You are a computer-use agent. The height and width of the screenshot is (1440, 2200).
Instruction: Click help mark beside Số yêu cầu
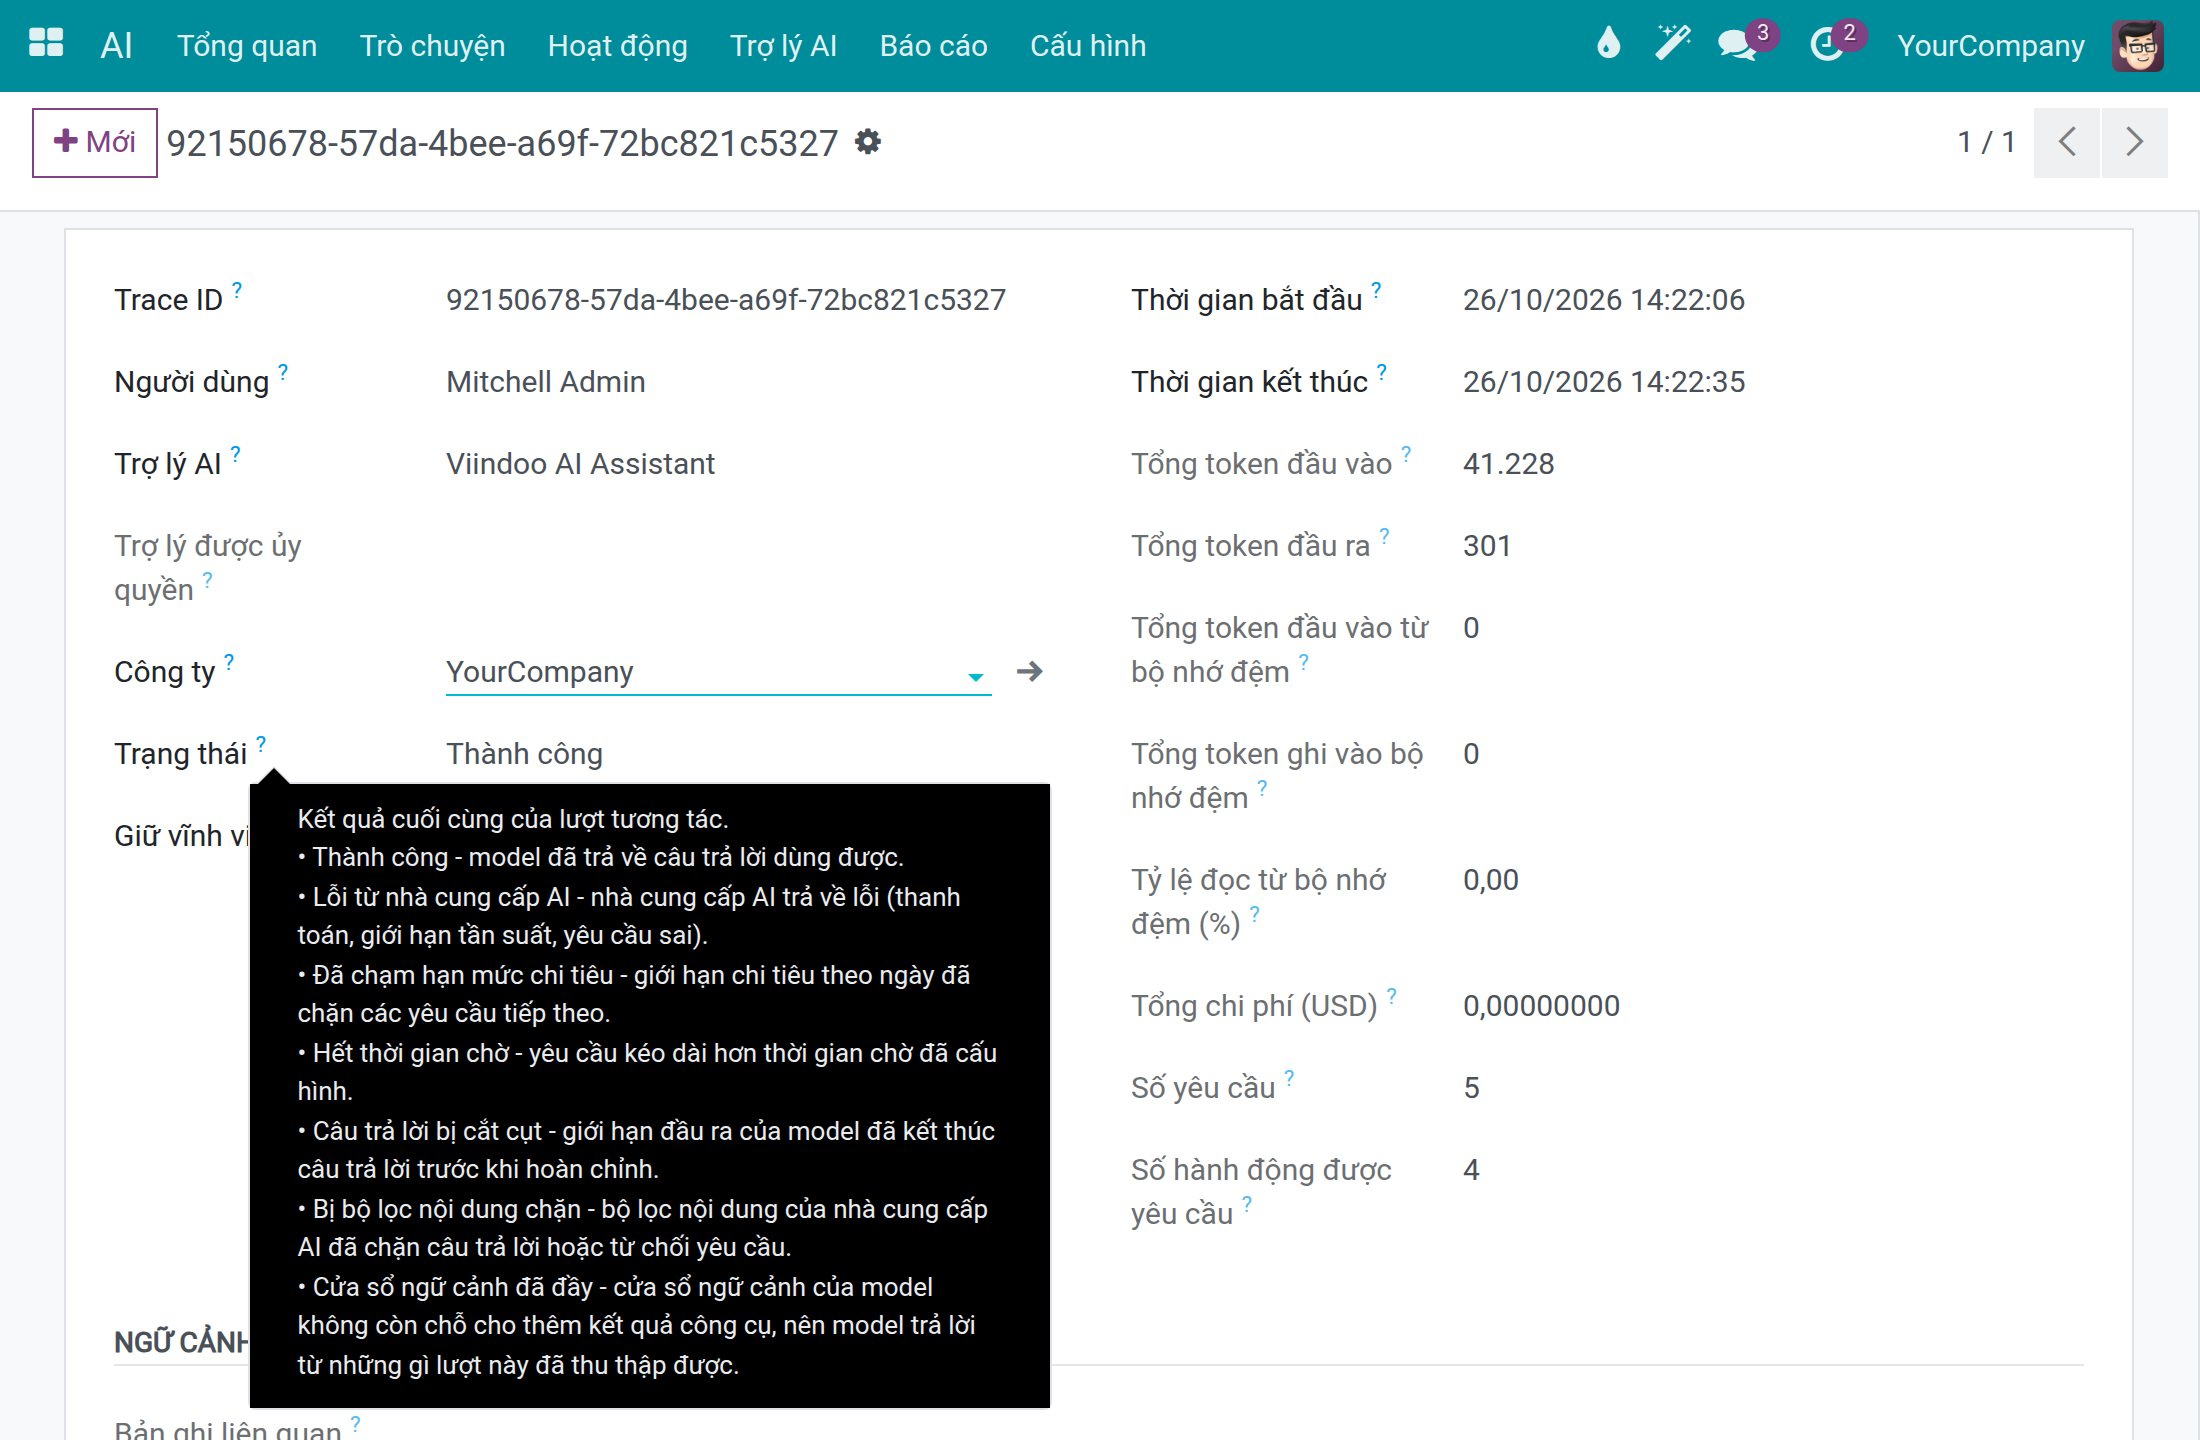pos(1289,1077)
